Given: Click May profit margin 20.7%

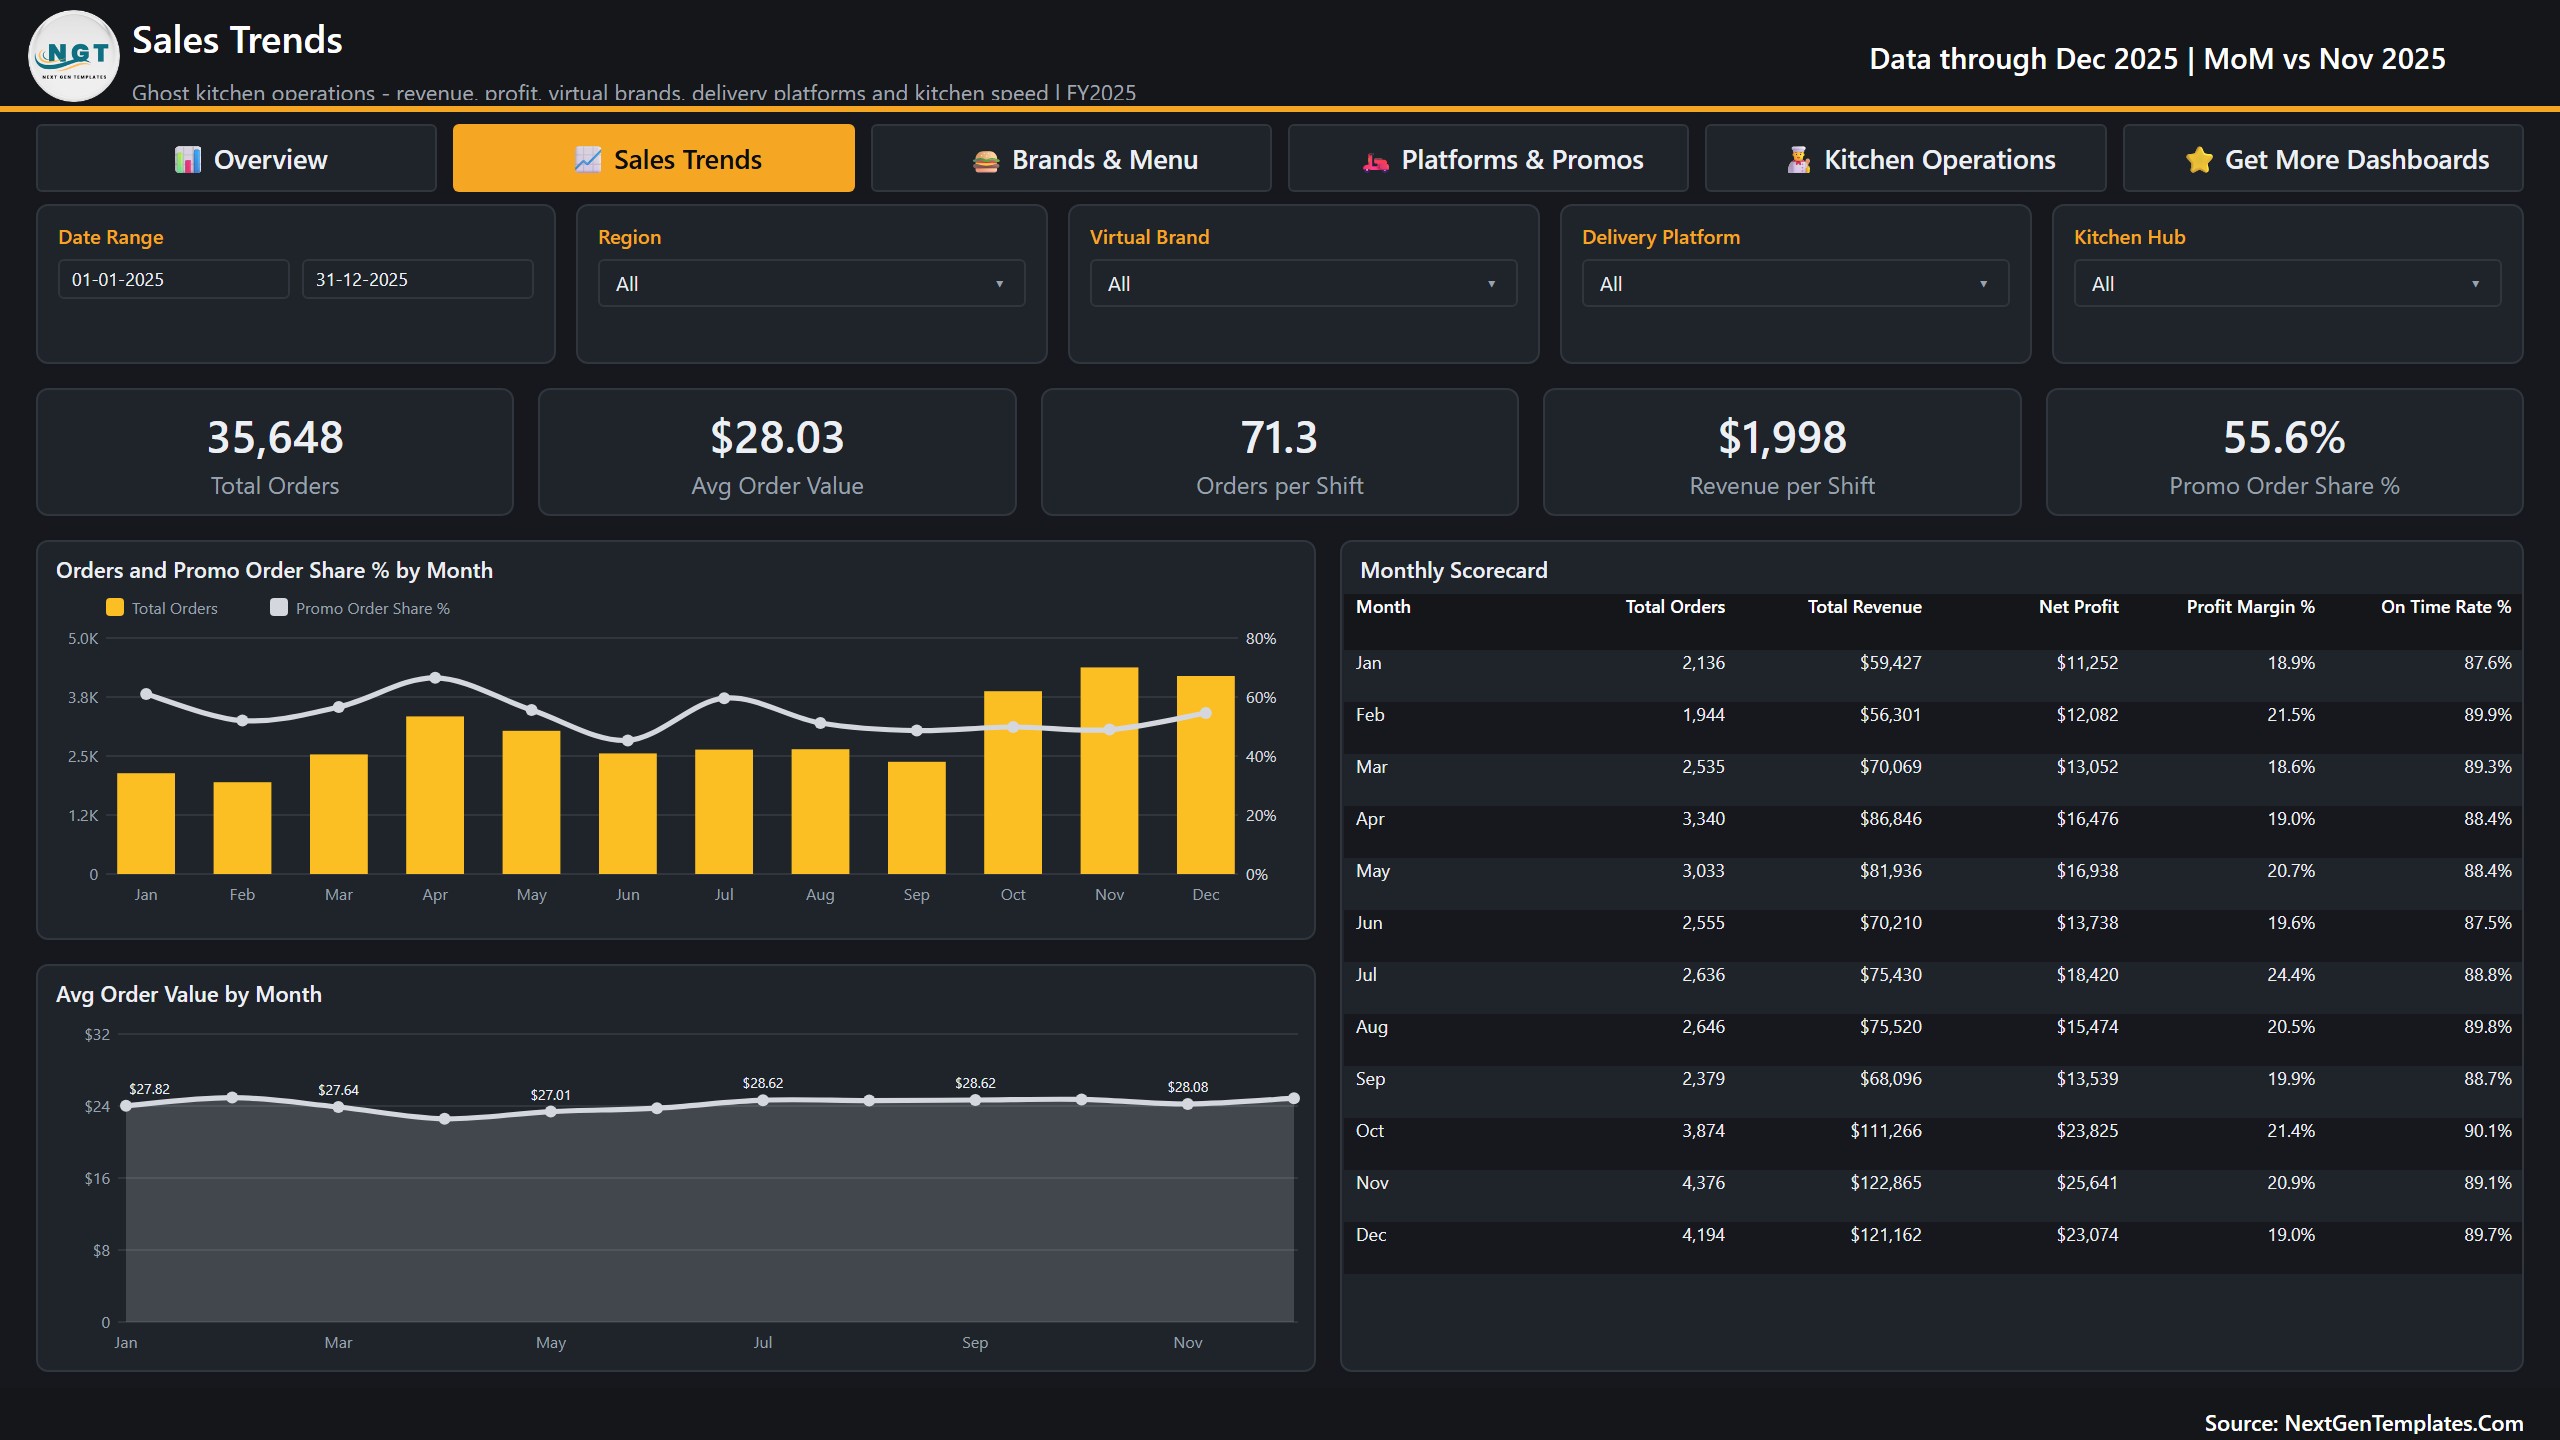Looking at the screenshot, I should 2291,871.
